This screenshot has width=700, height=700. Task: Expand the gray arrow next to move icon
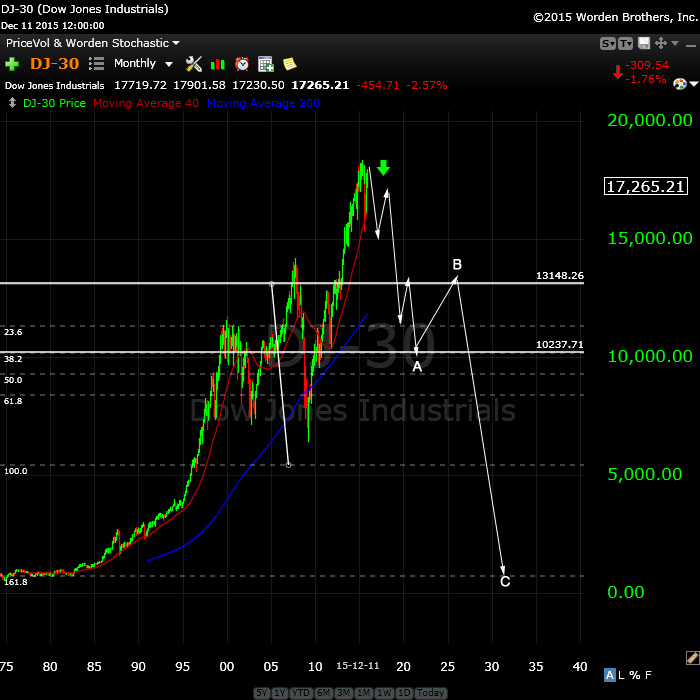click(x=675, y=43)
